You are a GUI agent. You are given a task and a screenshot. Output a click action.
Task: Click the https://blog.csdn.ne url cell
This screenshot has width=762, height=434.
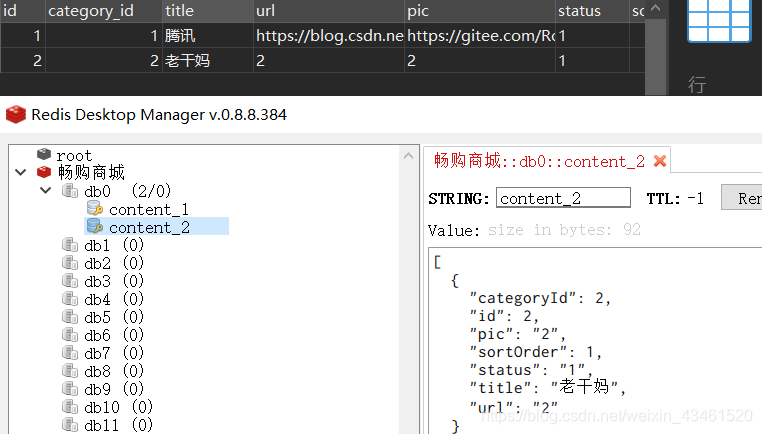pyautogui.click(x=329, y=35)
